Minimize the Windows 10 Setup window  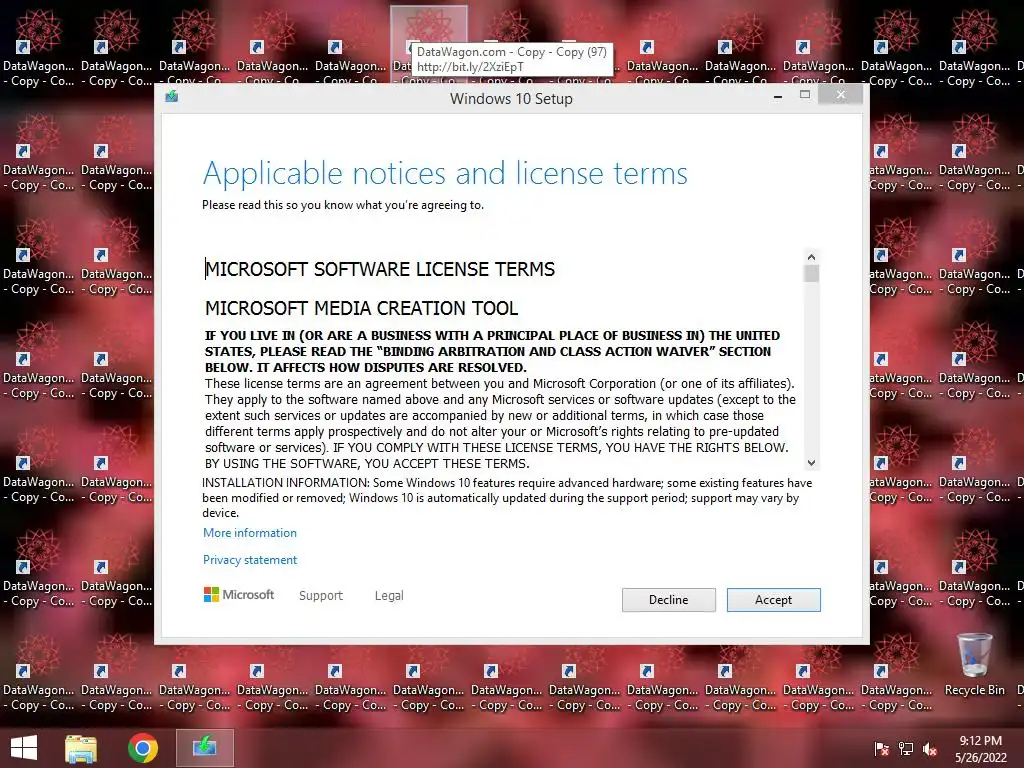tap(778, 96)
